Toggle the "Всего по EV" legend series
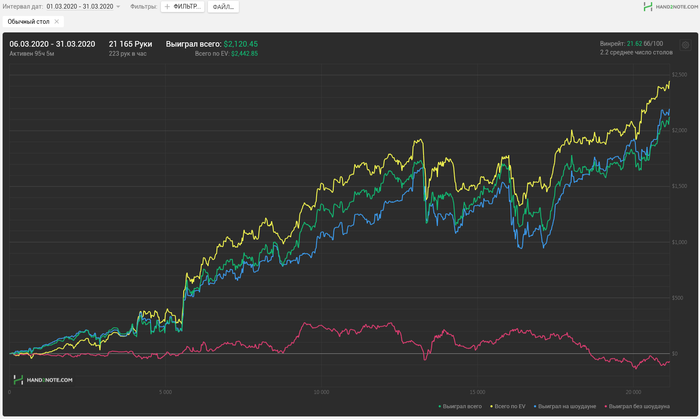This screenshot has width=700, height=419. coord(508,406)
